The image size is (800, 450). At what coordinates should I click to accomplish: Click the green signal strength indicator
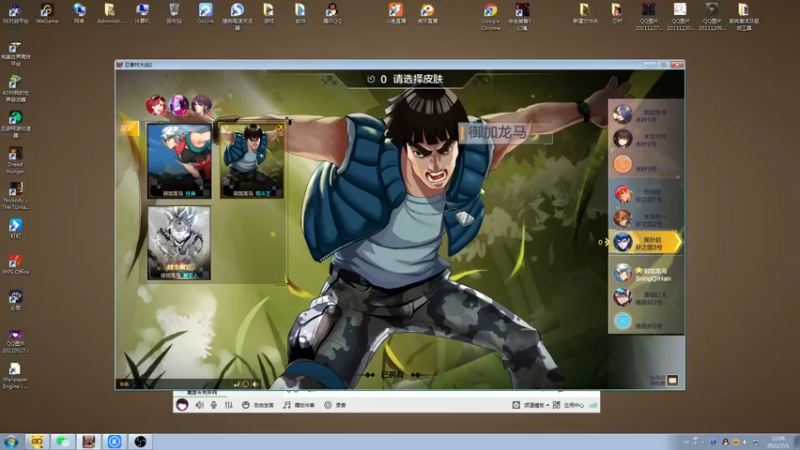[593, 405]
